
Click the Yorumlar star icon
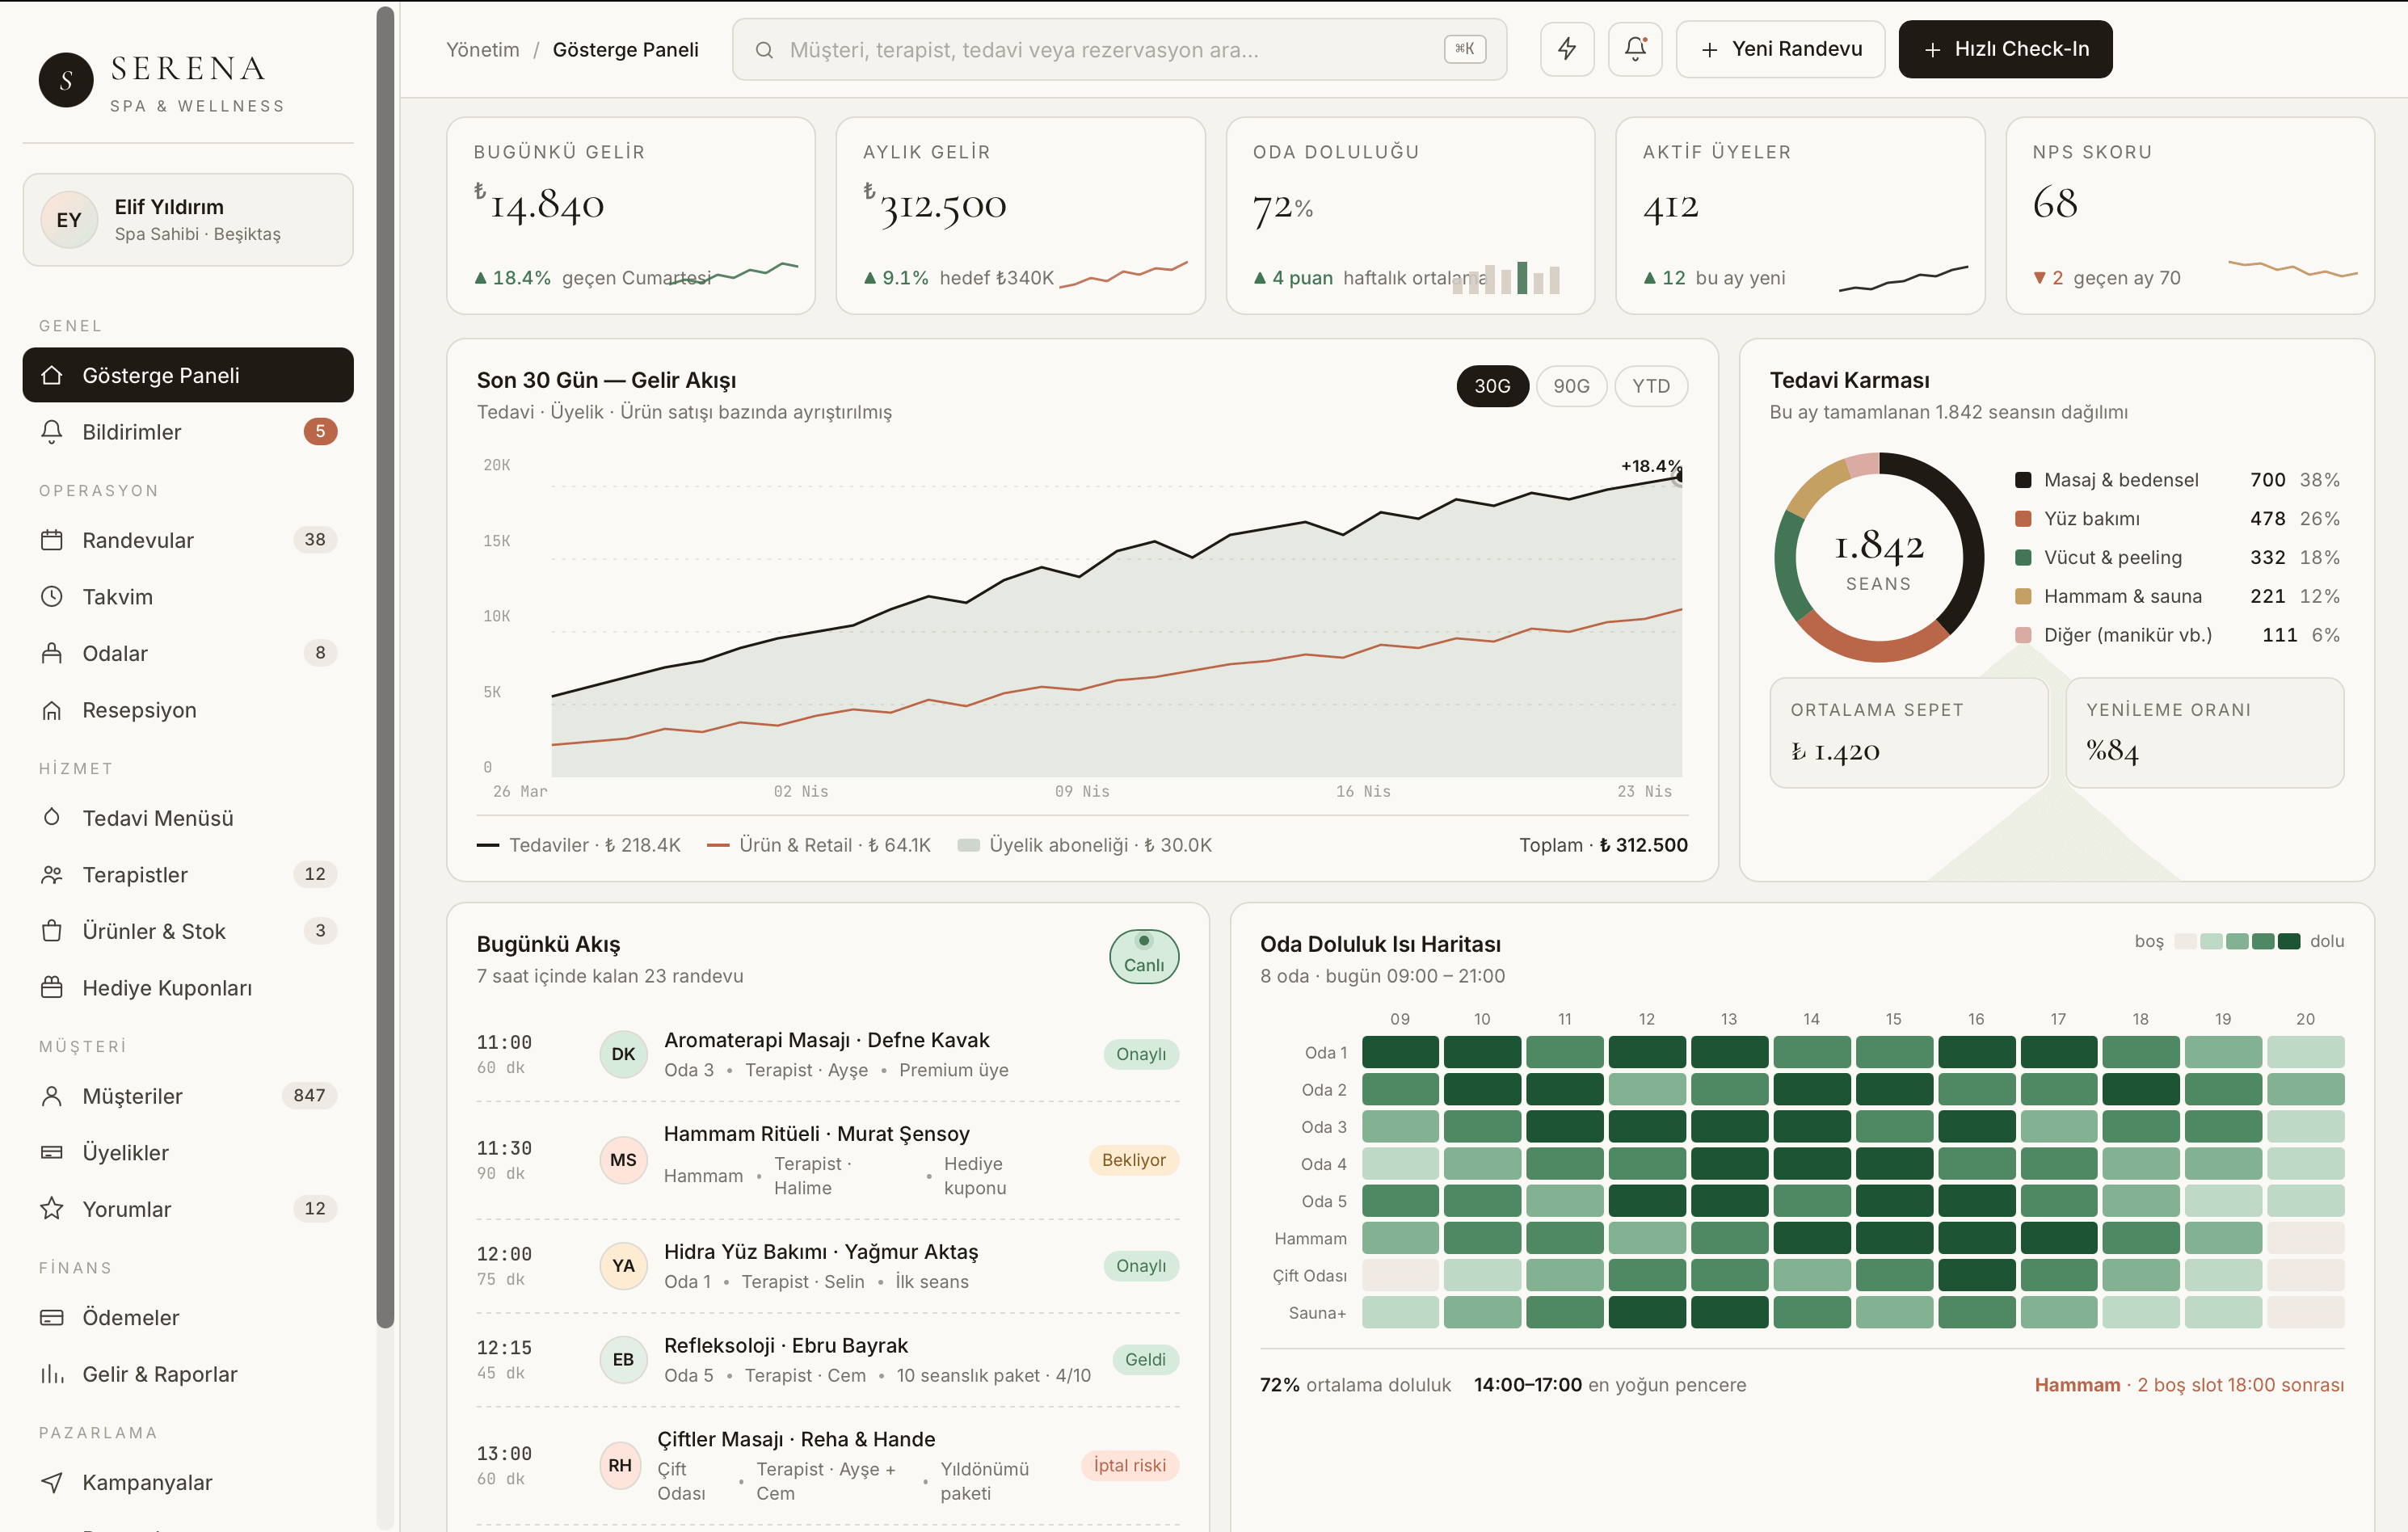52,1209
